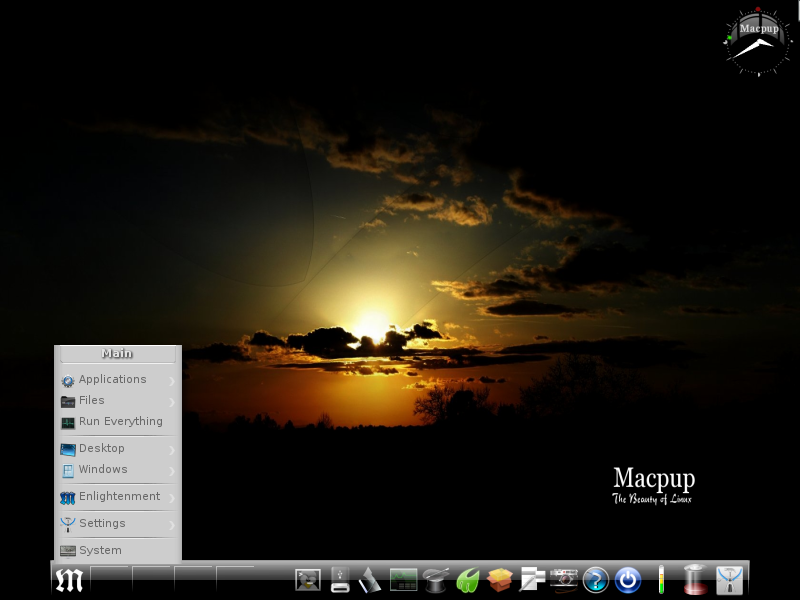This screenshot has height=600, width=800.
Task: Open the Macpup M start menu button
Action: [69, 580]
